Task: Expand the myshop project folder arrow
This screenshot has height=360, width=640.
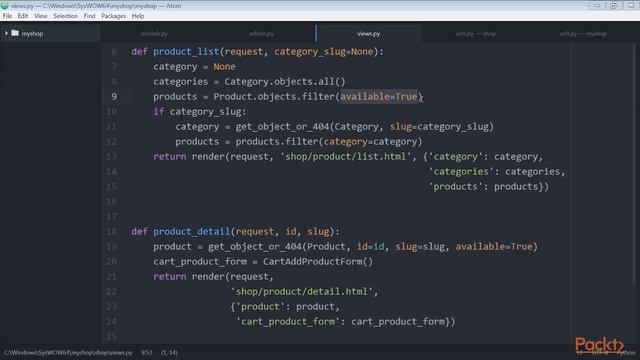Action: tap(6, 33)
